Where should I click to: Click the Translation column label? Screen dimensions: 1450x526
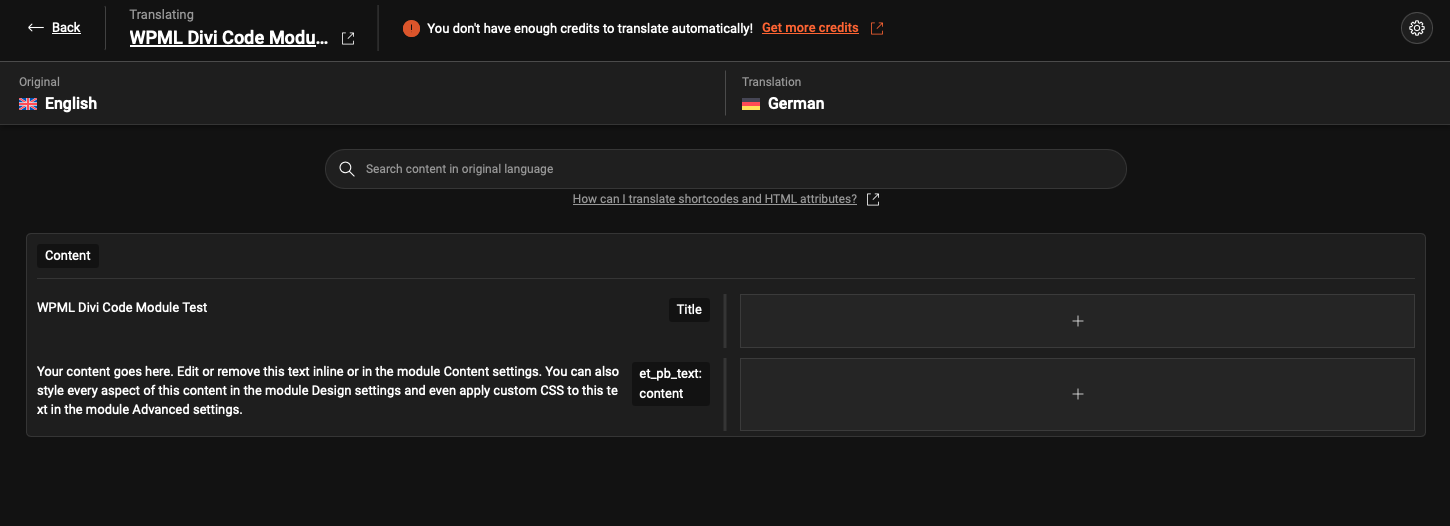click(772, 82)
